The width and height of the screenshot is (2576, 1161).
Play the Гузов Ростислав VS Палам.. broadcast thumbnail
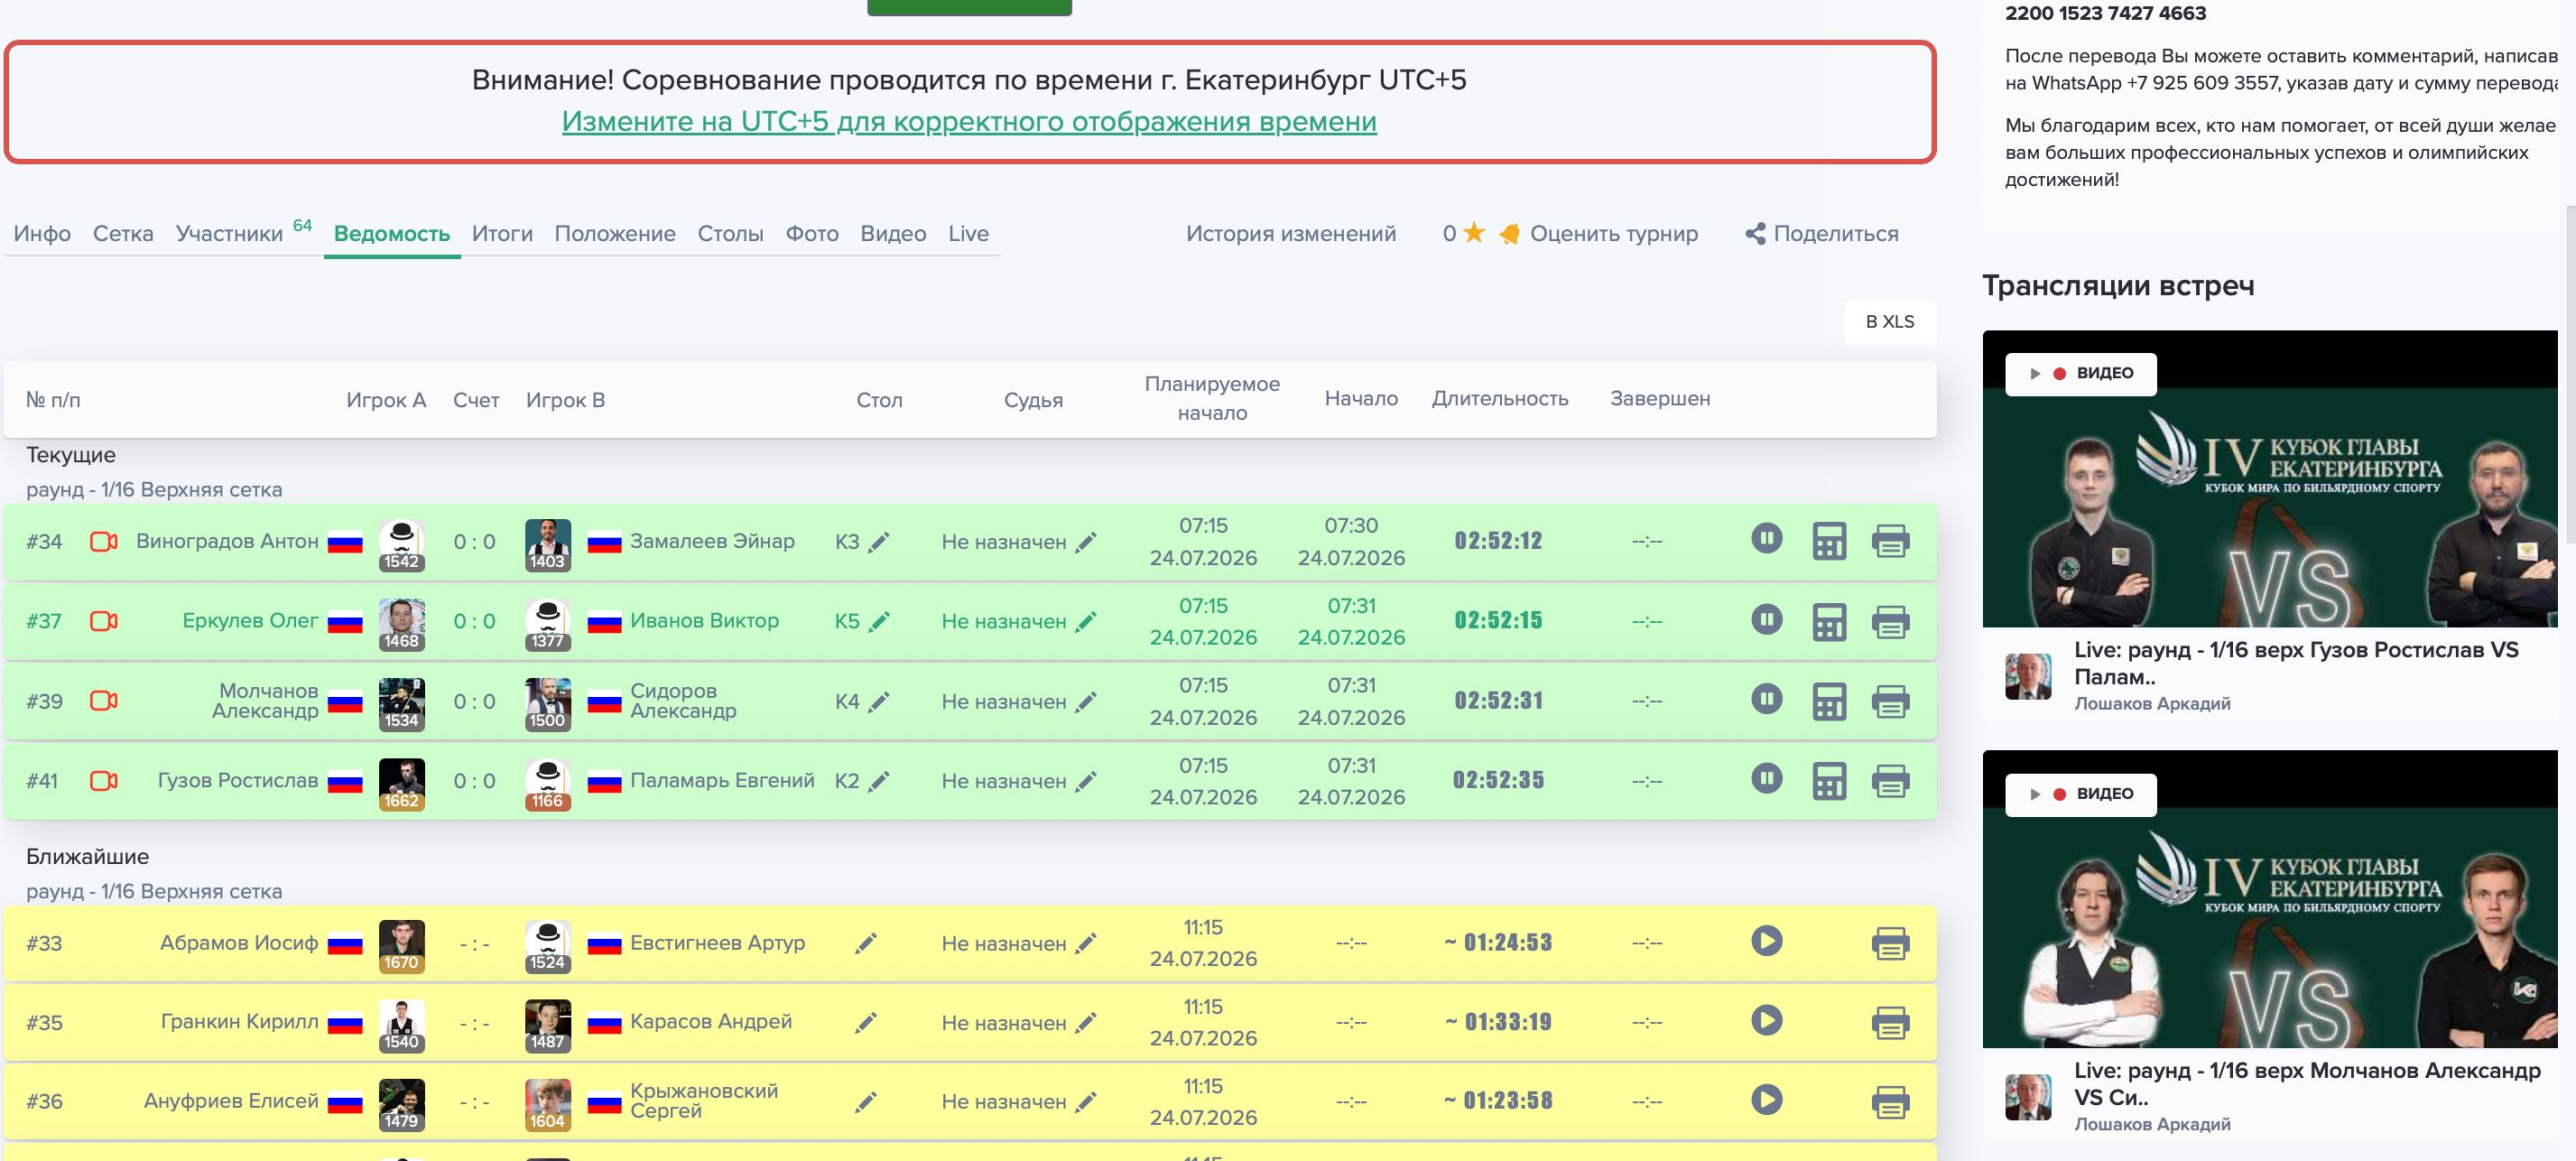click(2269, 479)
